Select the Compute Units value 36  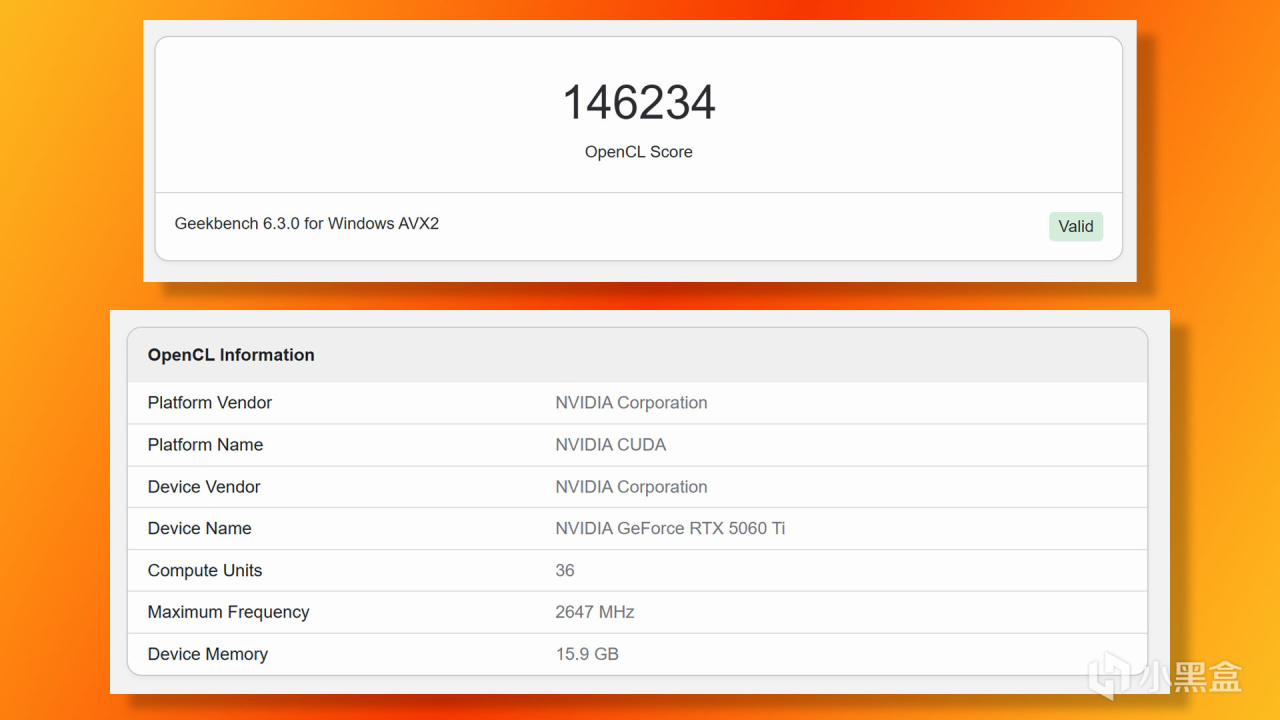point(565,571)
